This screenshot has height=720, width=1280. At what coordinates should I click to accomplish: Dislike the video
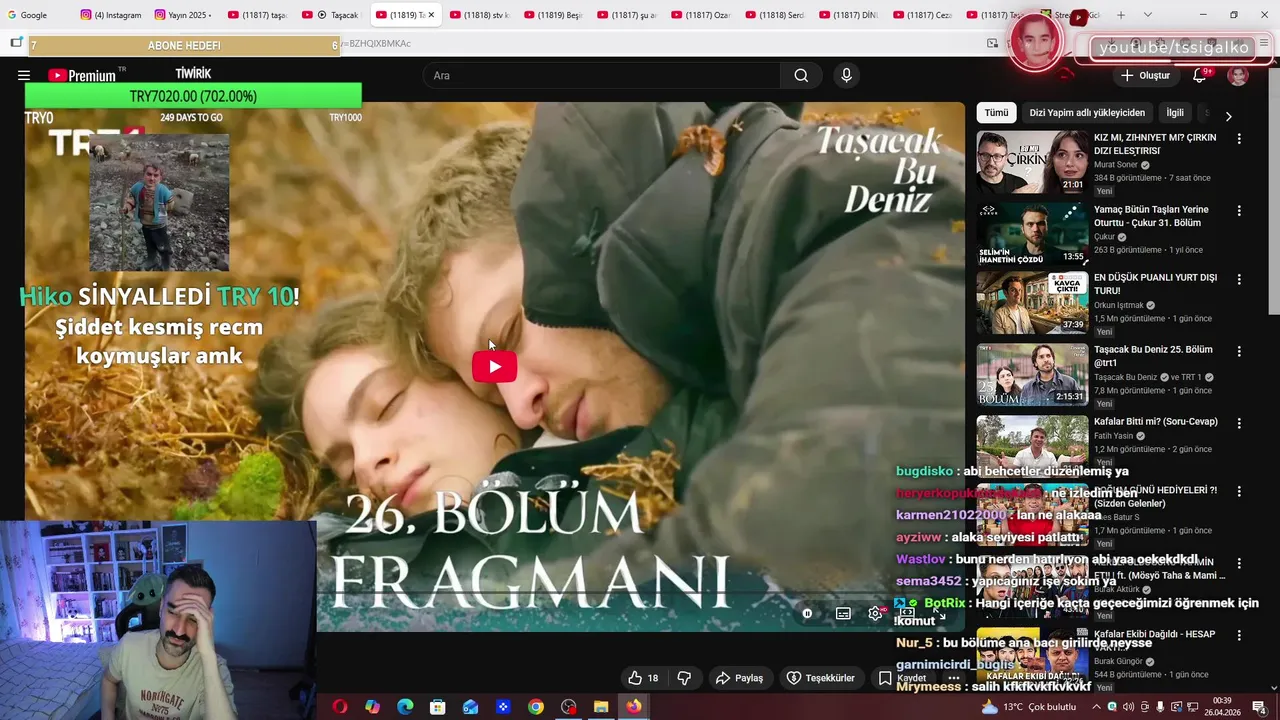(684, 678)
